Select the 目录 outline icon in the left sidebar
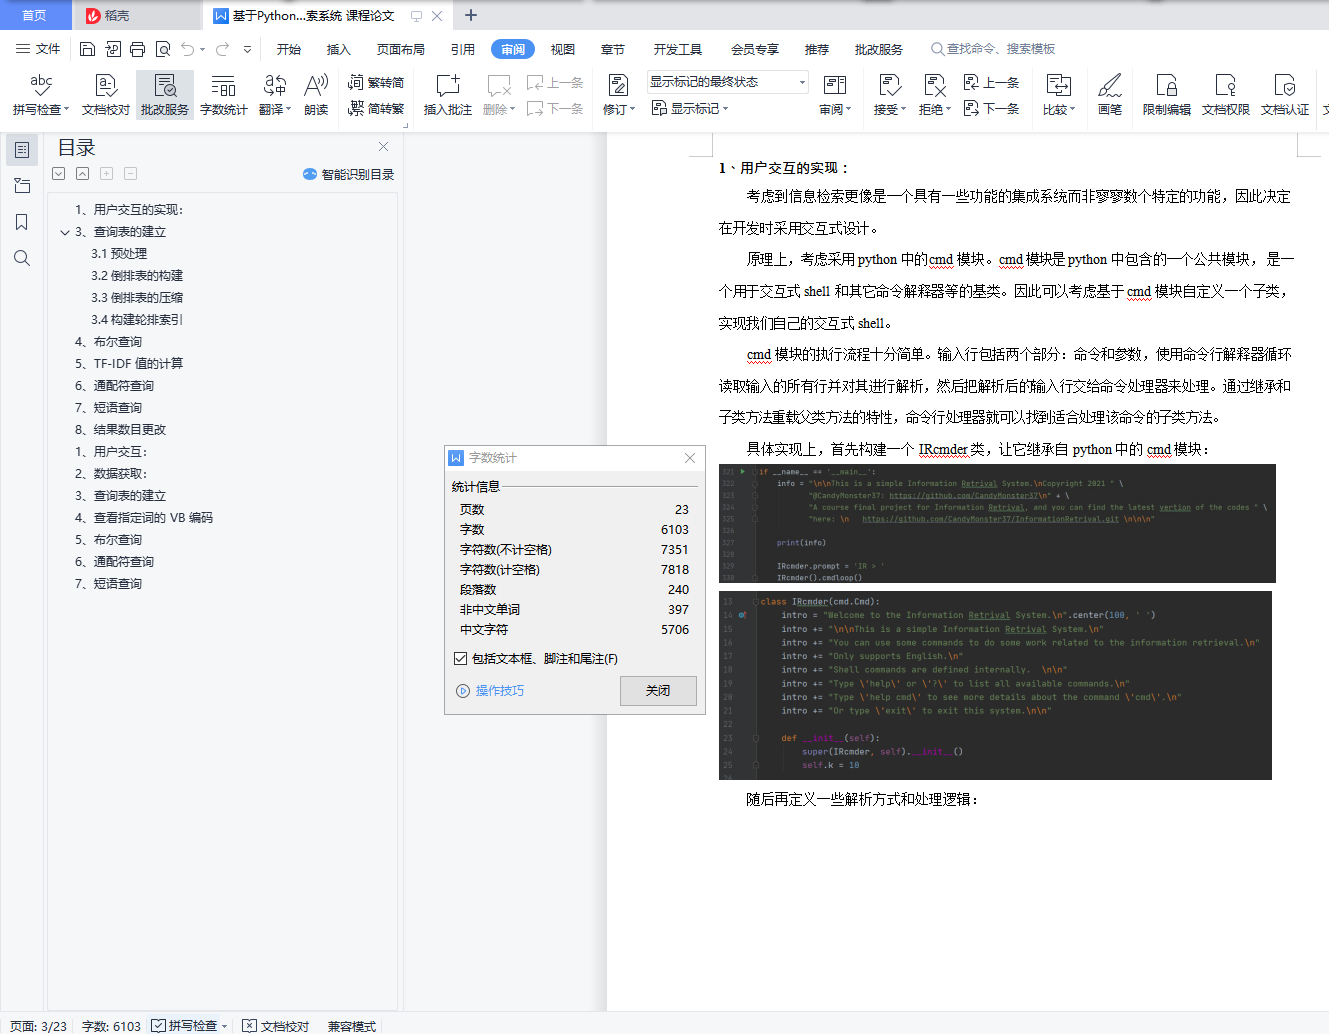The width and height of the screenshot is (1329, 1034). 22,150
